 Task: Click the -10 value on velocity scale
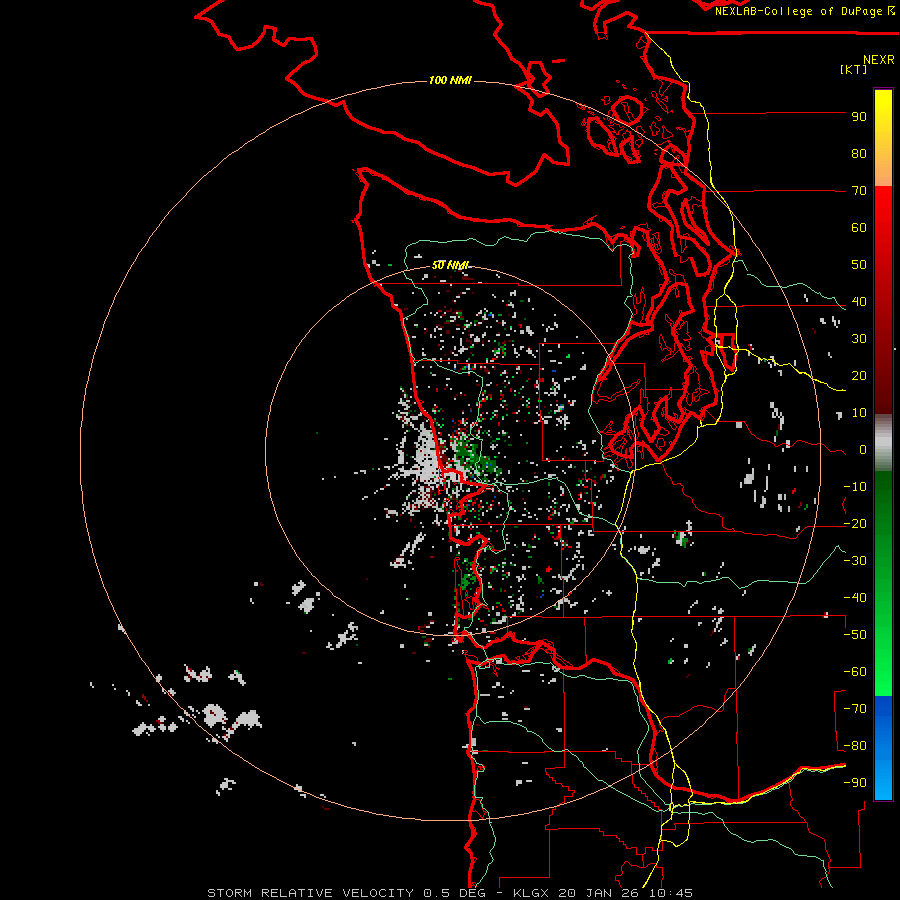(x=855, y=487)
